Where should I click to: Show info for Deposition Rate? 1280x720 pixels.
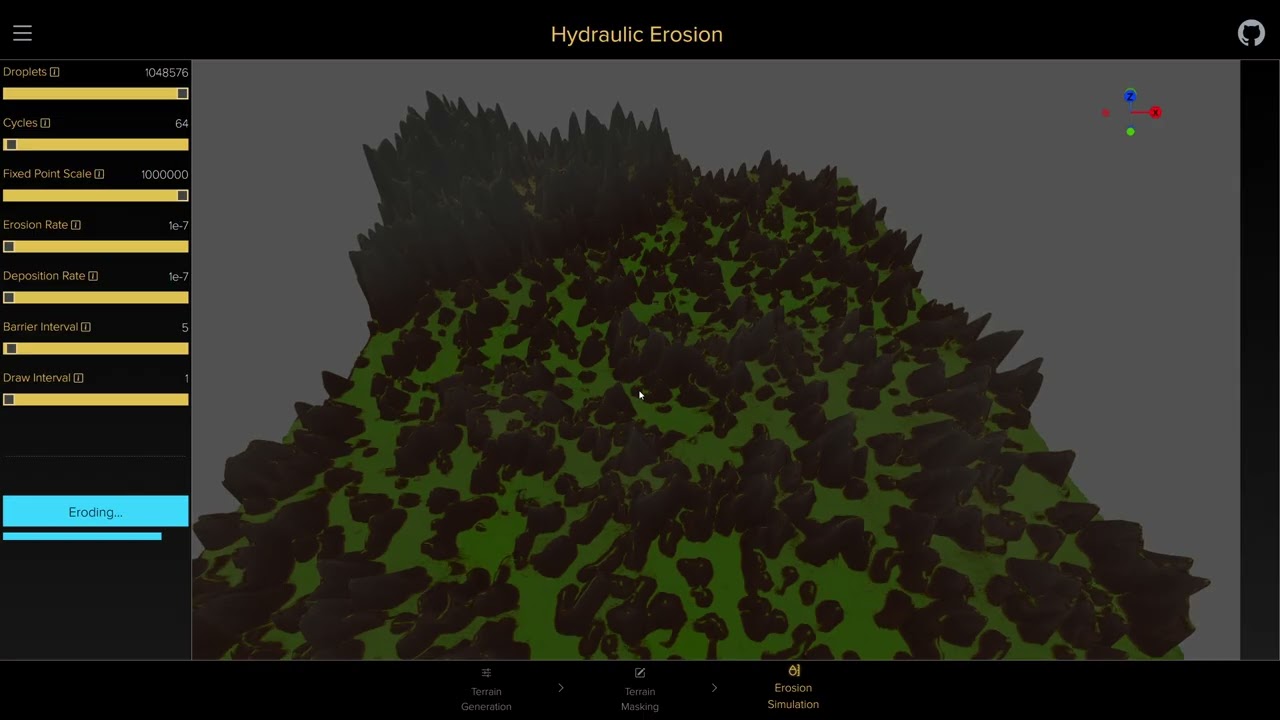pyautogui.click(x=93, y=276)
